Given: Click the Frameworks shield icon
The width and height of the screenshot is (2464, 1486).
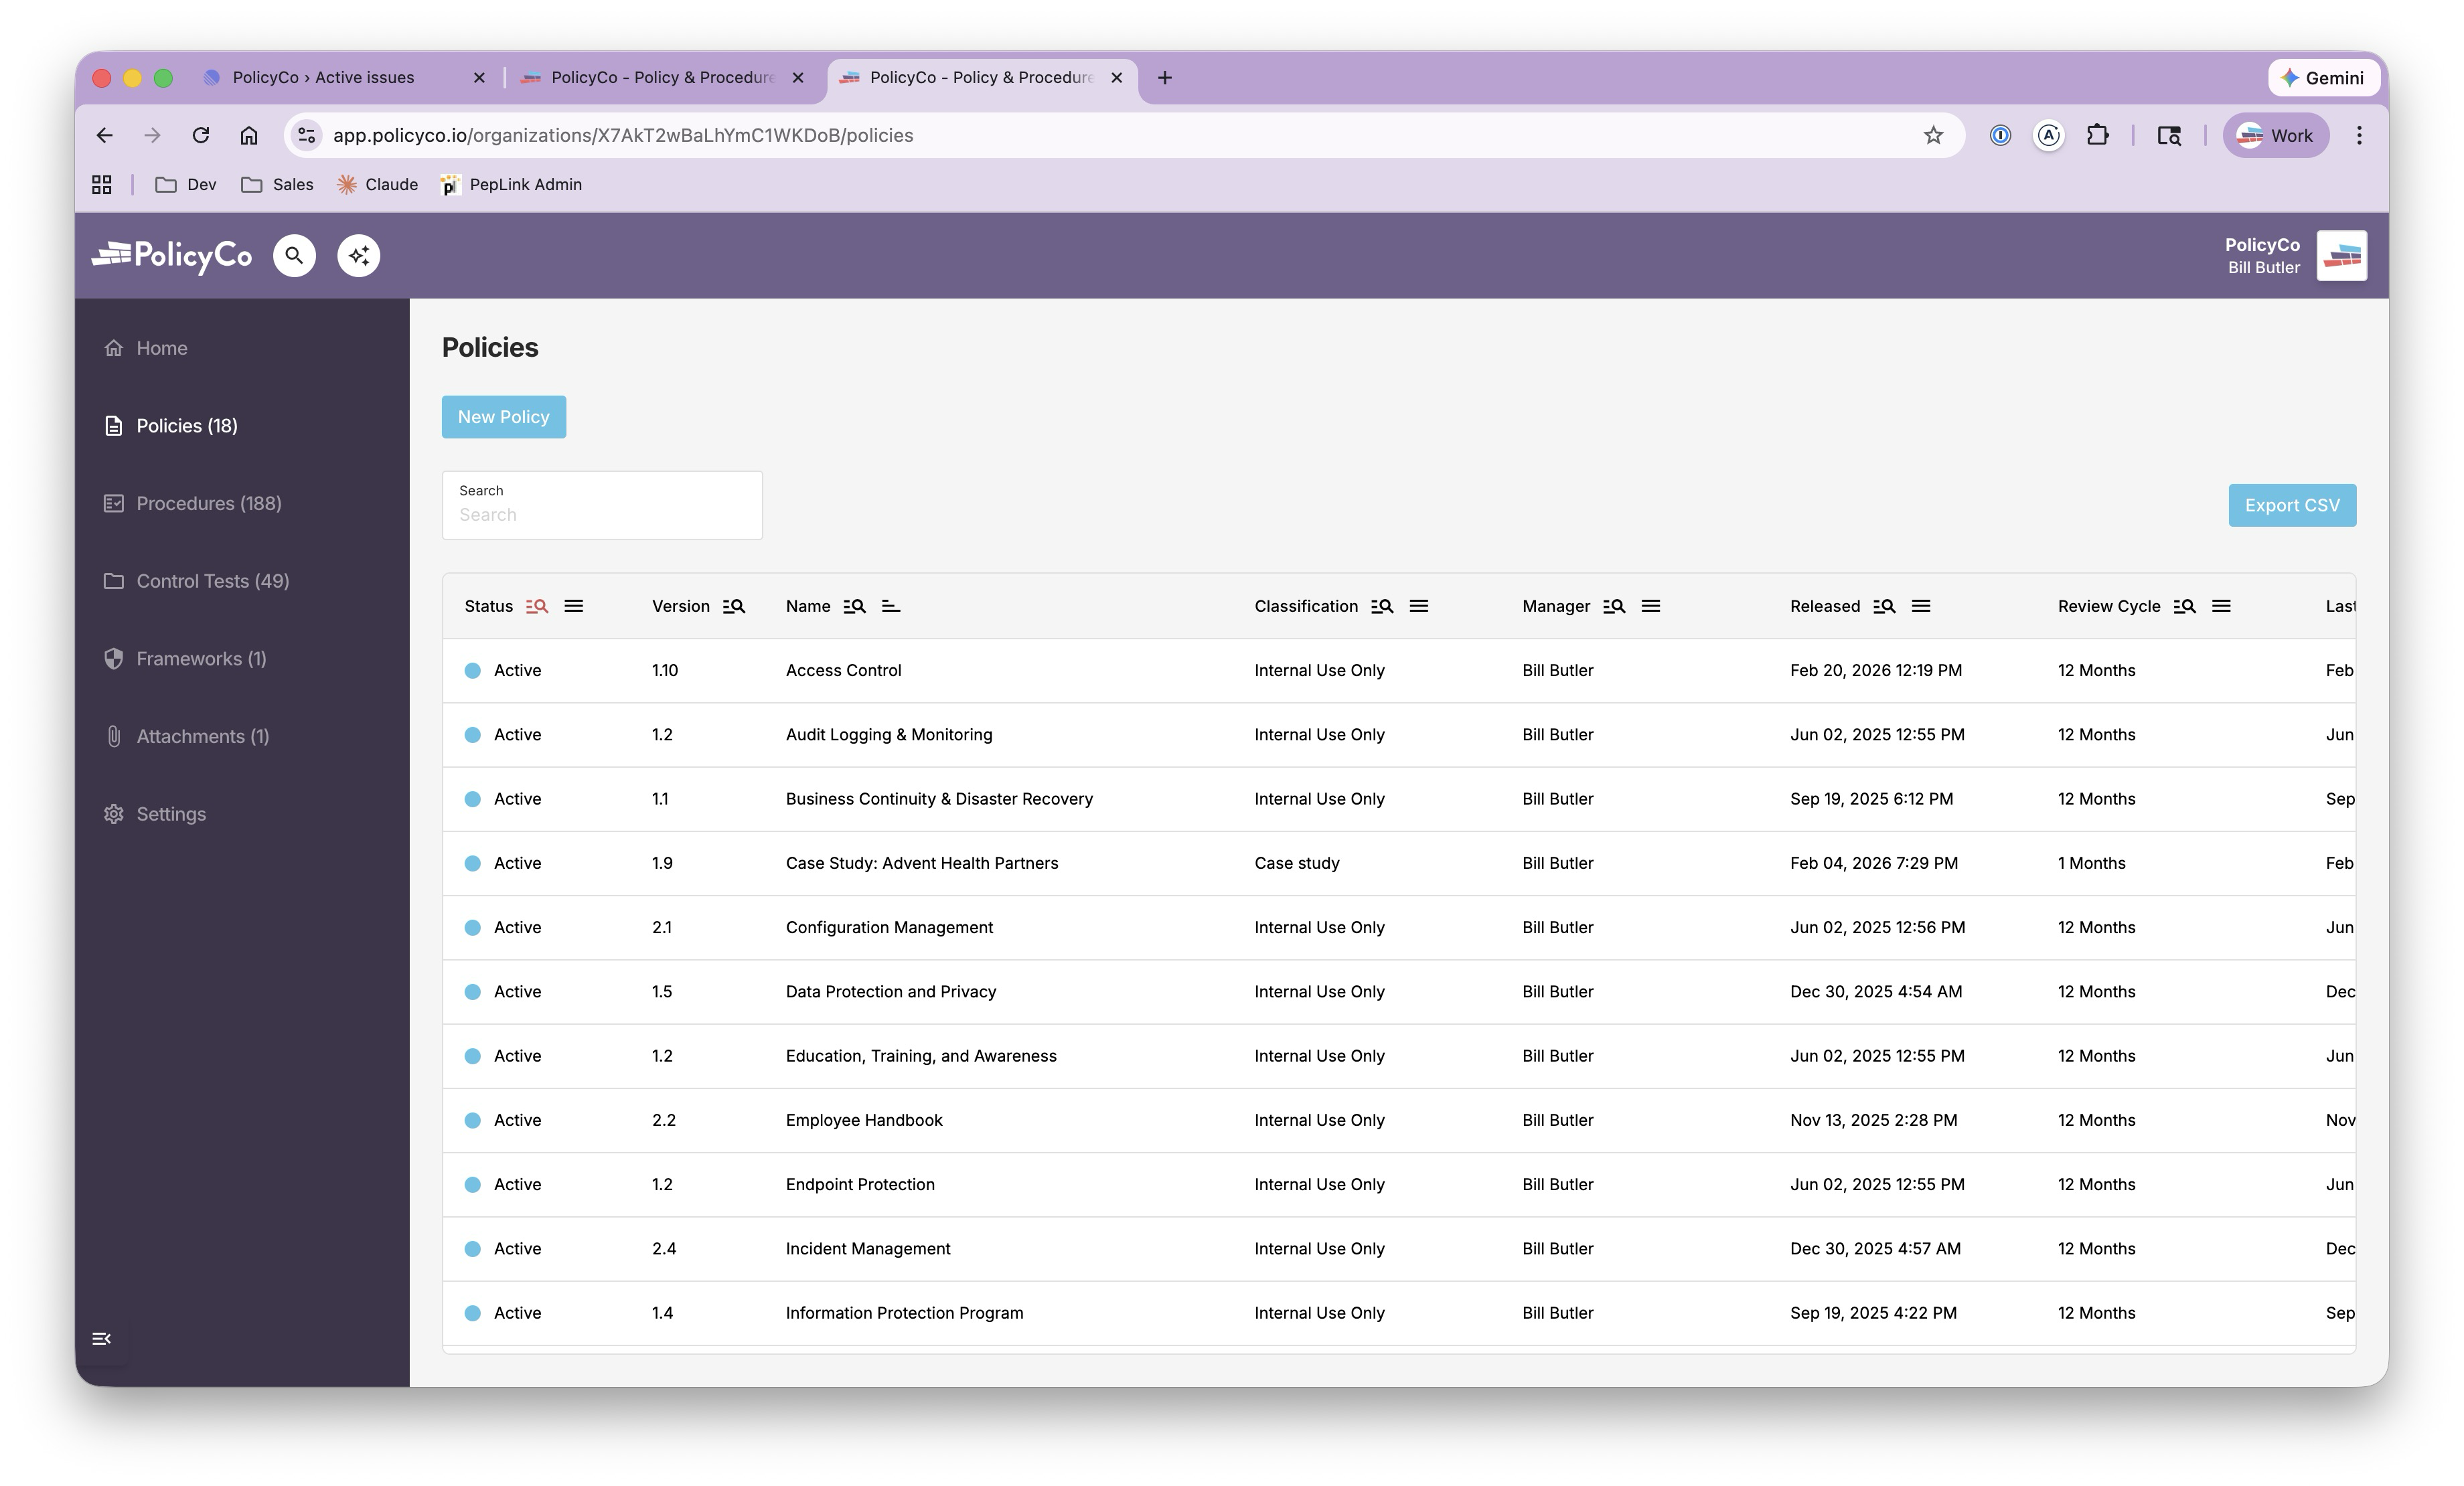Looking at the screenshot, I should tap(113, 658).
